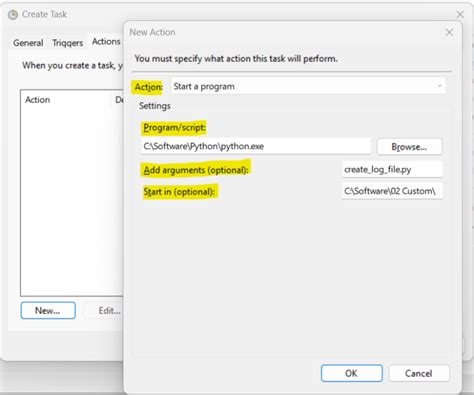Click the highlighted Program/script: label
This screenshot has width=474, height=395.
pos(174,127)
